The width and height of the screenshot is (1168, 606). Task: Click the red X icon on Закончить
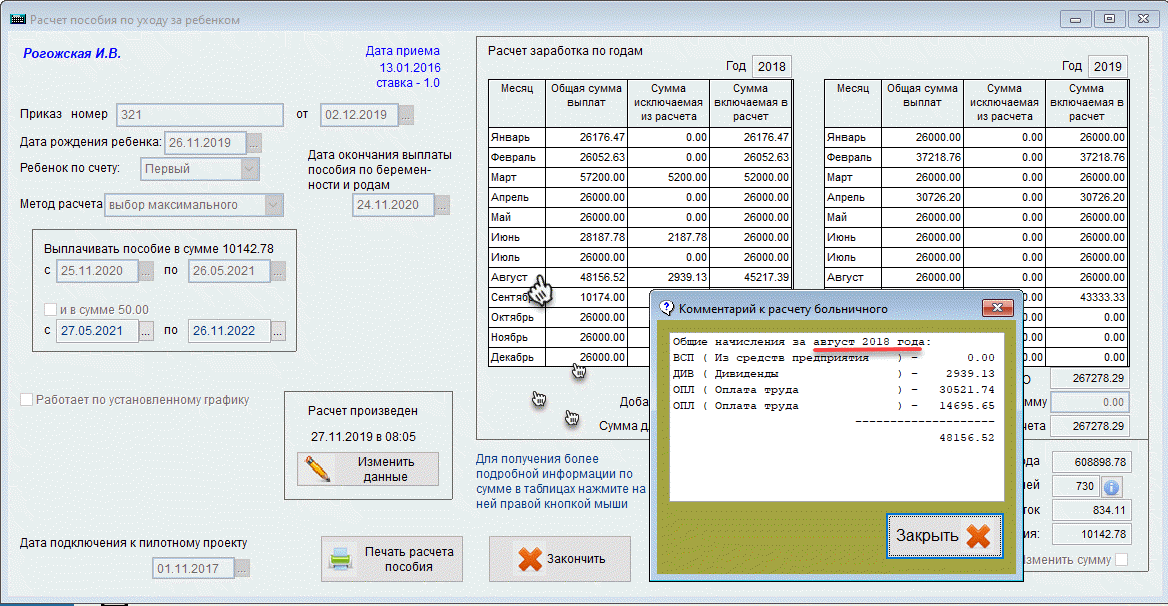(x=530, y=559)
